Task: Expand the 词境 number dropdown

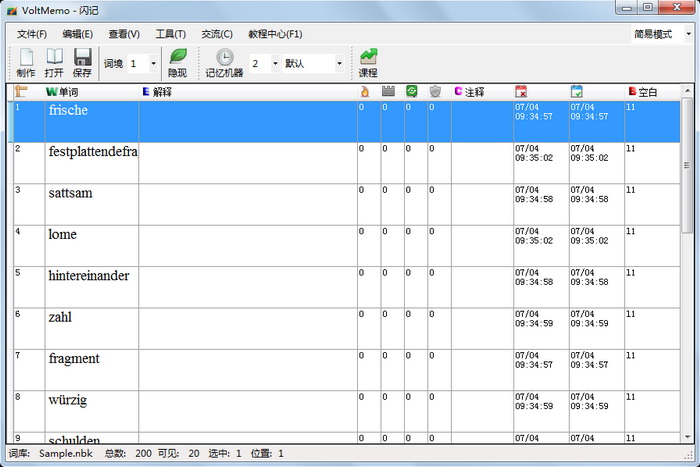Action: point(153,64)
